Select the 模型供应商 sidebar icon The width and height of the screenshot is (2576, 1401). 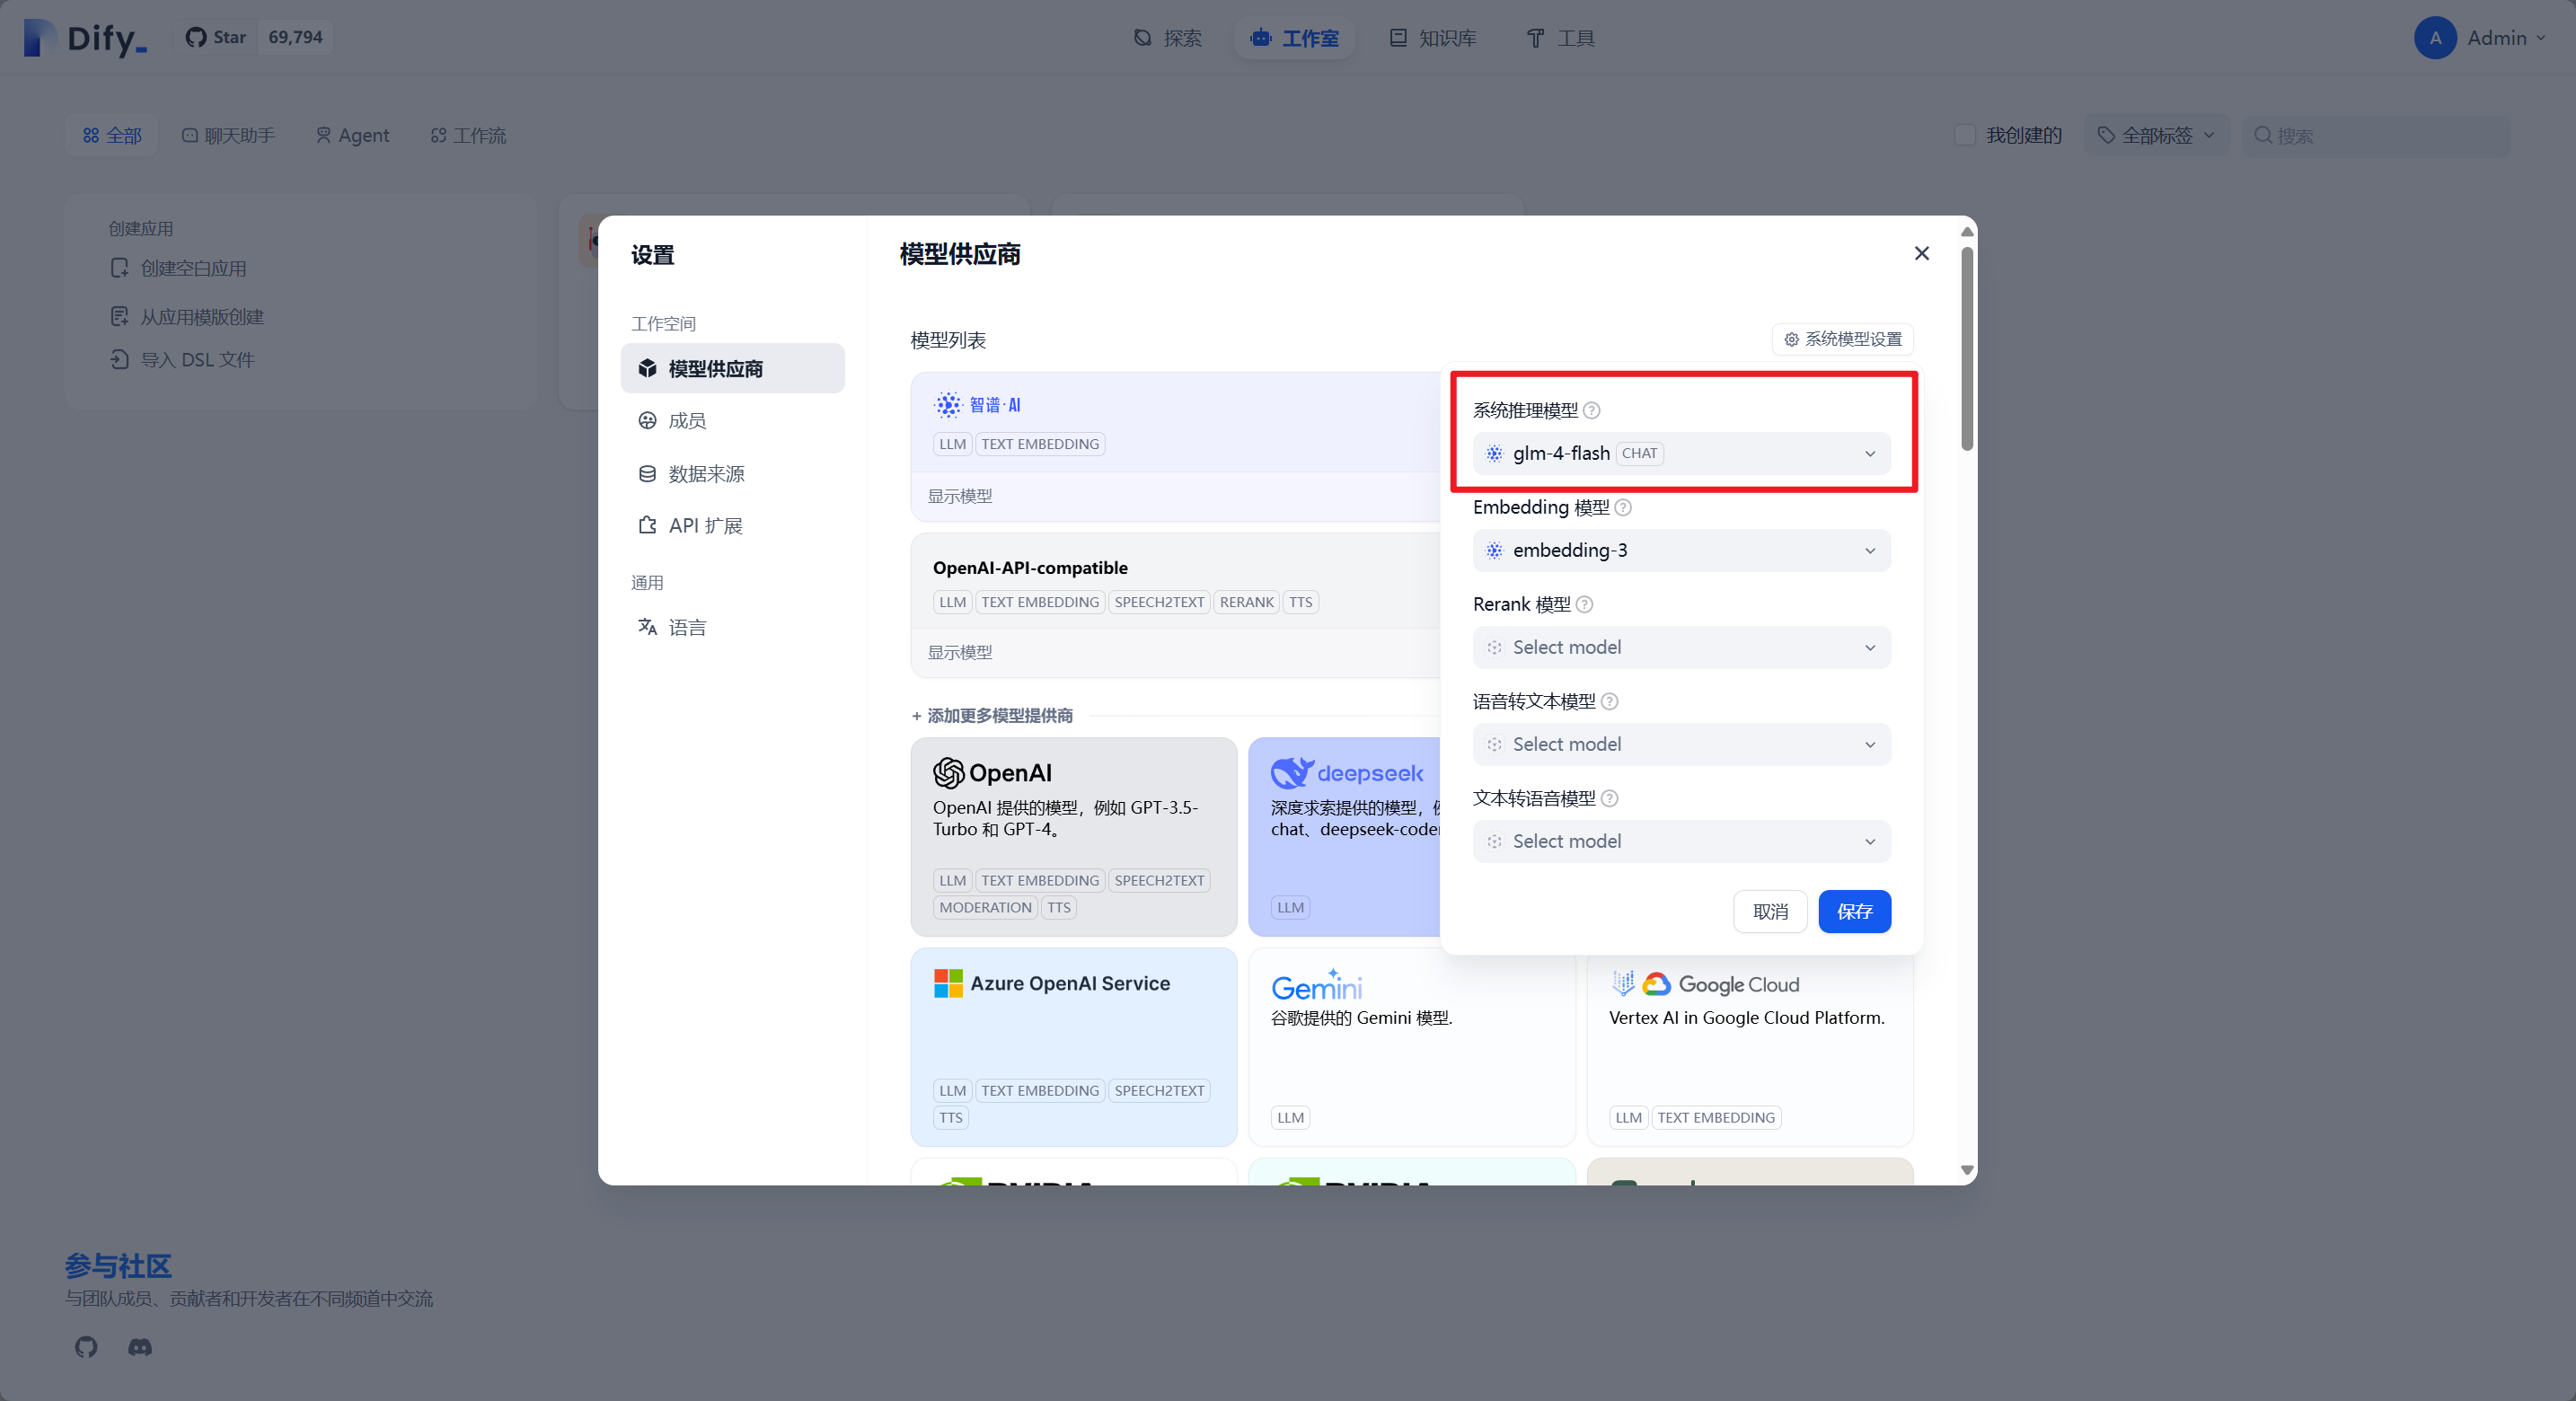[x=646, y=368]
